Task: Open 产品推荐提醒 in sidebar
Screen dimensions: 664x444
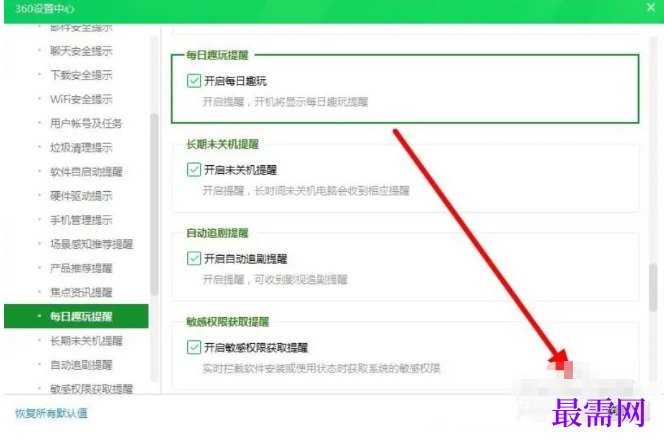Action: pos(81,268)
